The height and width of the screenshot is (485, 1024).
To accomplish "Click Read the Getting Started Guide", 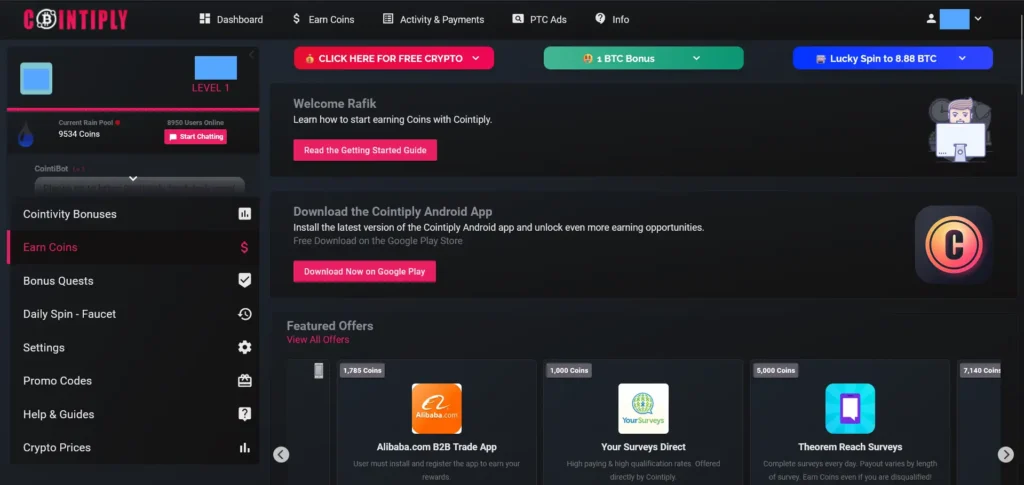I will point(365,150).
